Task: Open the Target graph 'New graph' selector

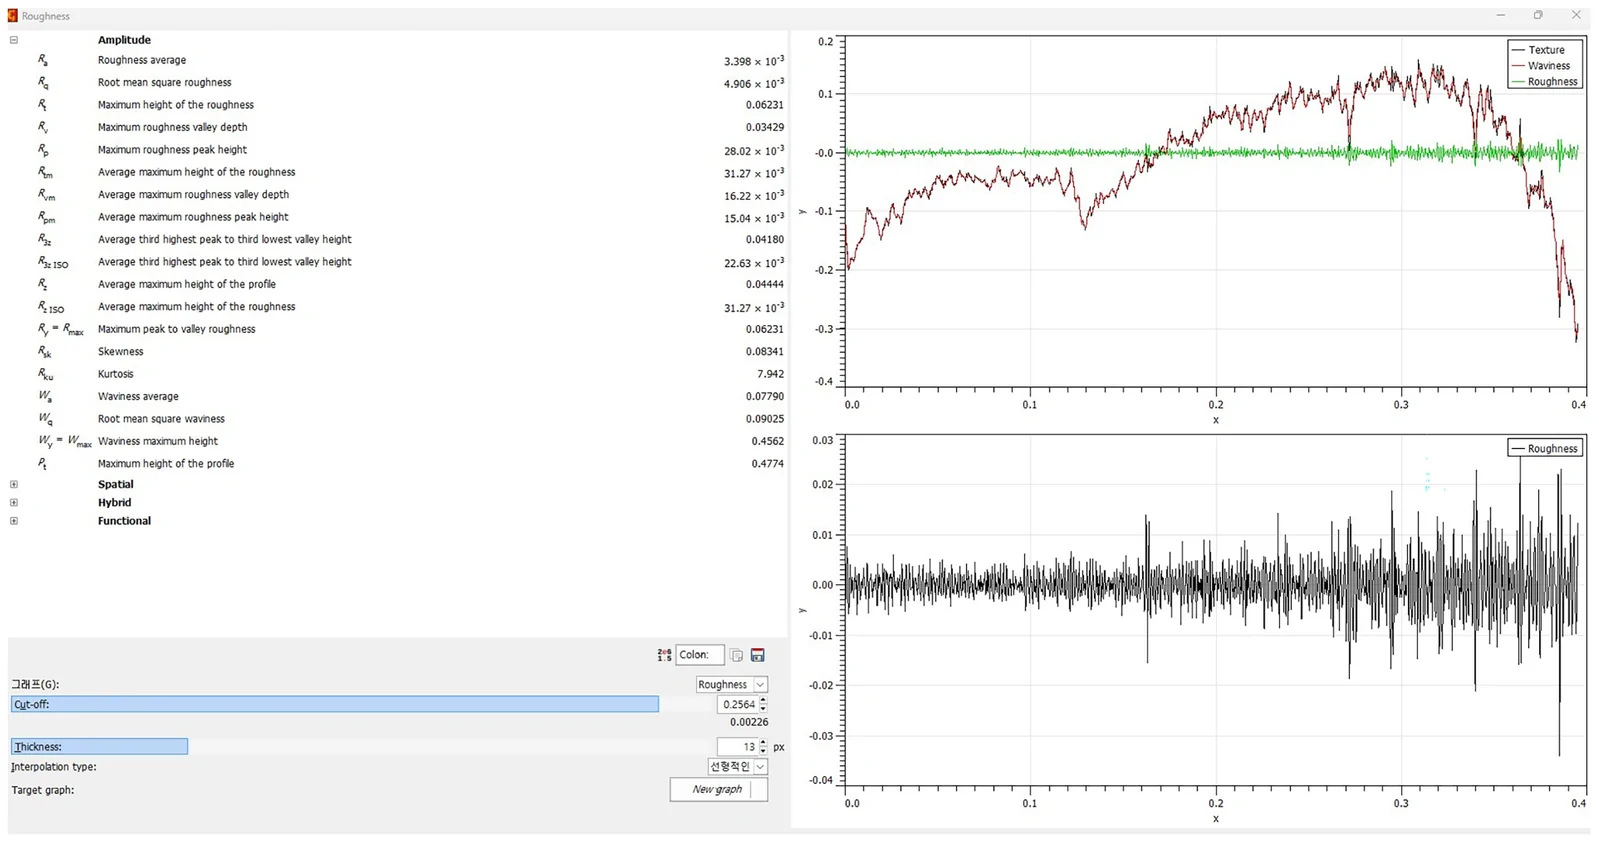Action: [x=719, y=789]
